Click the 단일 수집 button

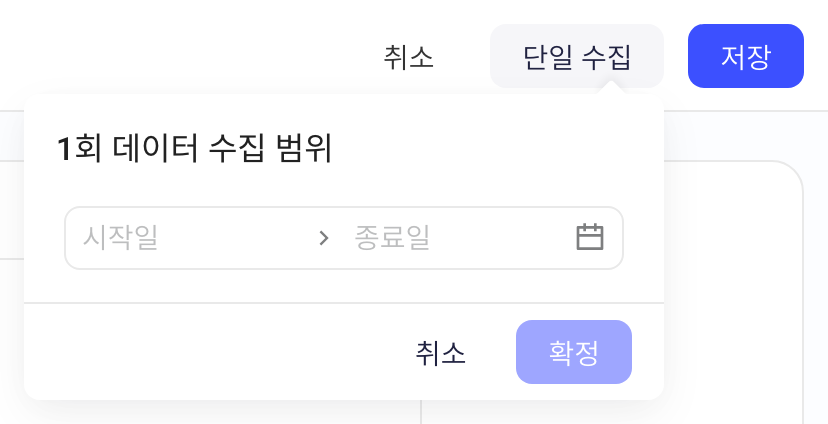click(577, 56)
